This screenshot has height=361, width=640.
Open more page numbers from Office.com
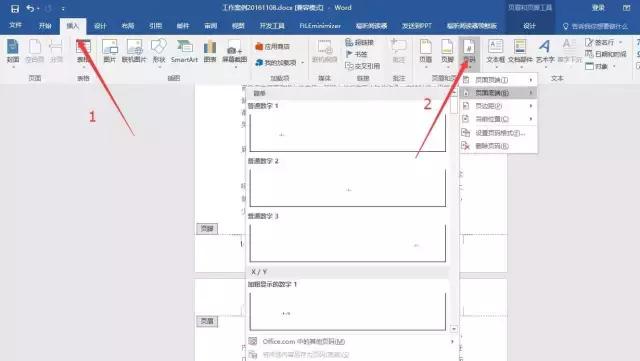(x=351, y=341)
